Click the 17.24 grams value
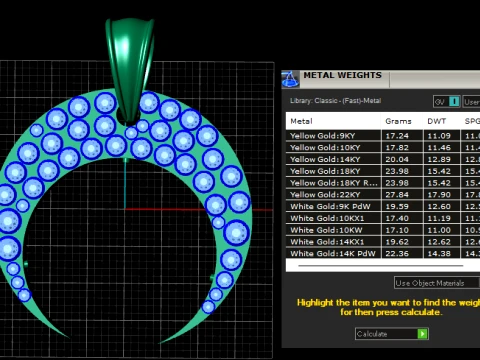Image resolution: width=480 pixels, height=360 pixels. (x=397, y=136)
